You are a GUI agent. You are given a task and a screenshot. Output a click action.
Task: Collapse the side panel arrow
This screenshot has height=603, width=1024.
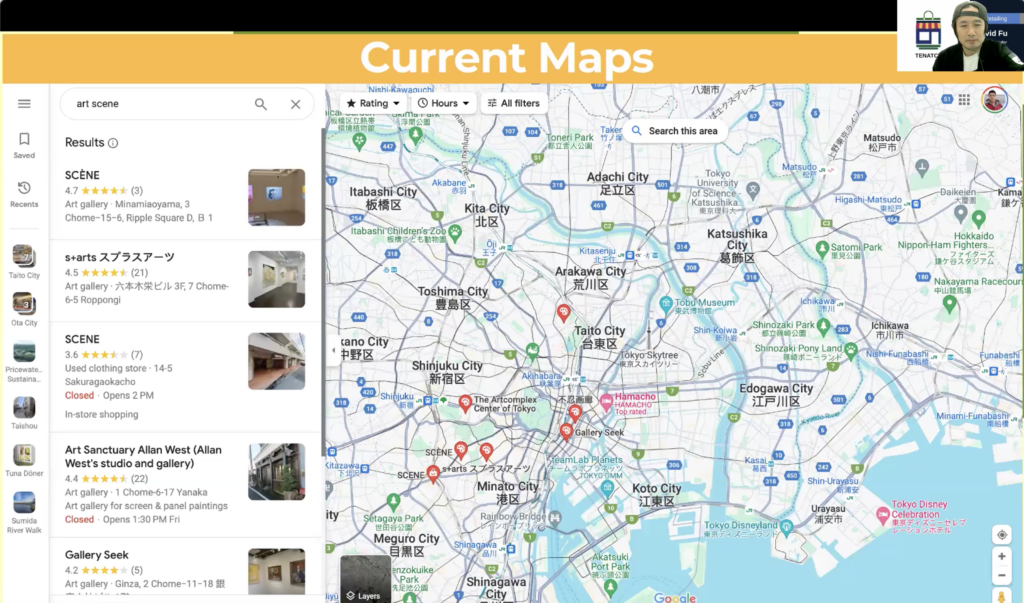point(333,350)
